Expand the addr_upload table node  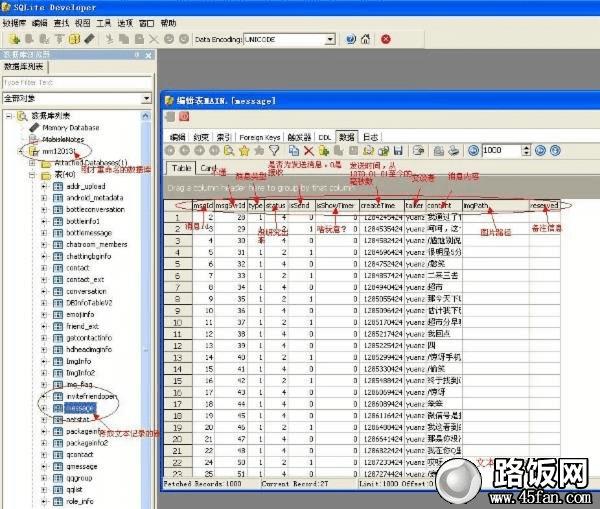tap(44, 186)
